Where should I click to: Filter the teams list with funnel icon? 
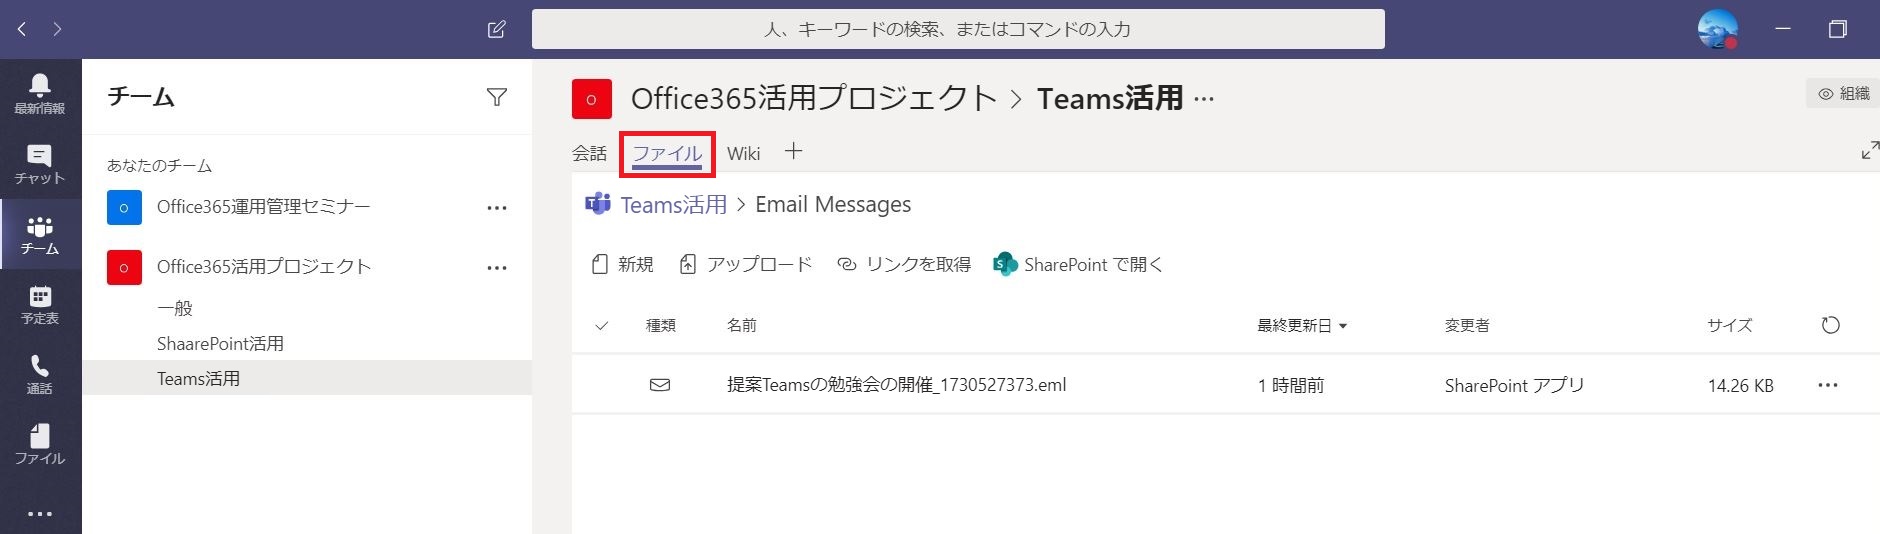pos(497,97)
